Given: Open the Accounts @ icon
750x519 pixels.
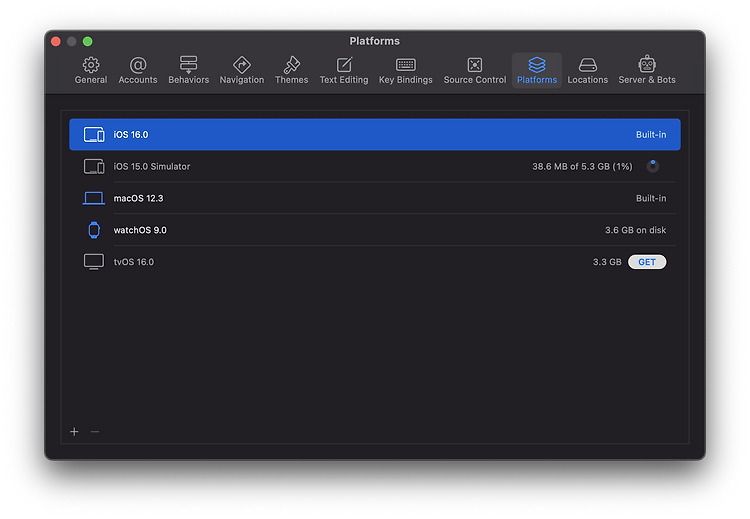Looking at the screenshot, I should click(x=138, y=65).
